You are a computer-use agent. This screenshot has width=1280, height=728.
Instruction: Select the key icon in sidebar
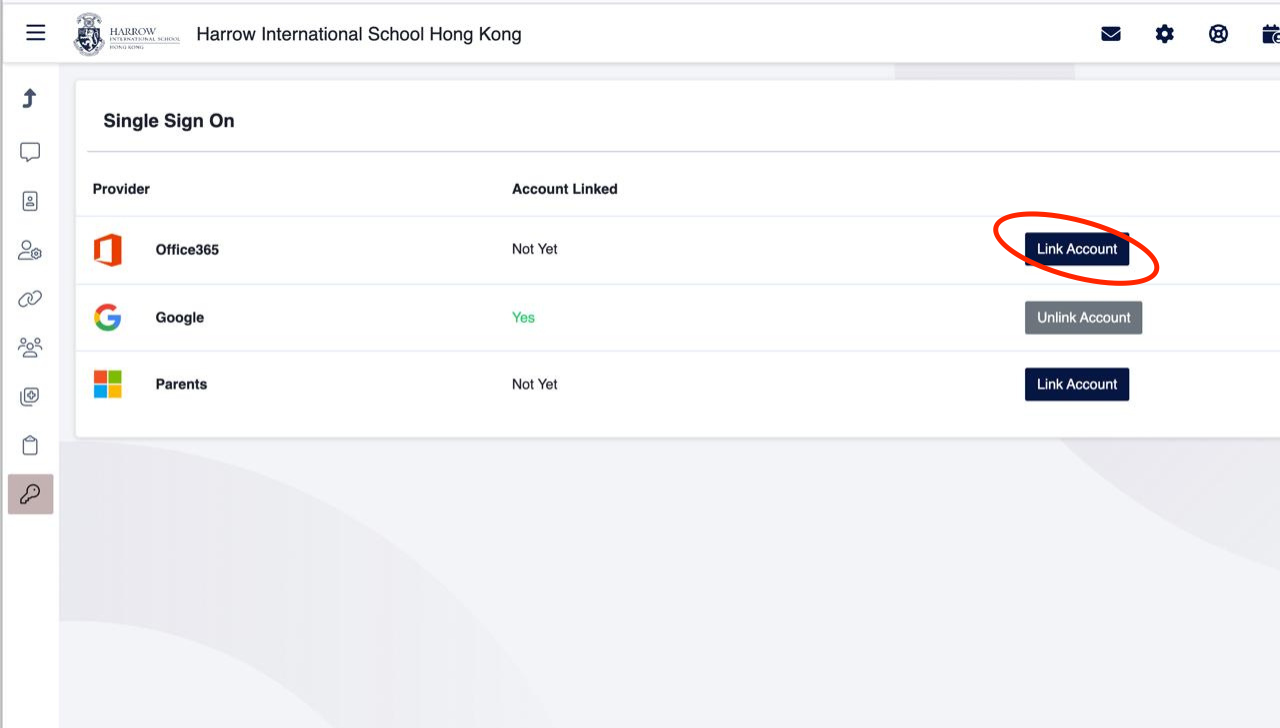click(30, 494)
